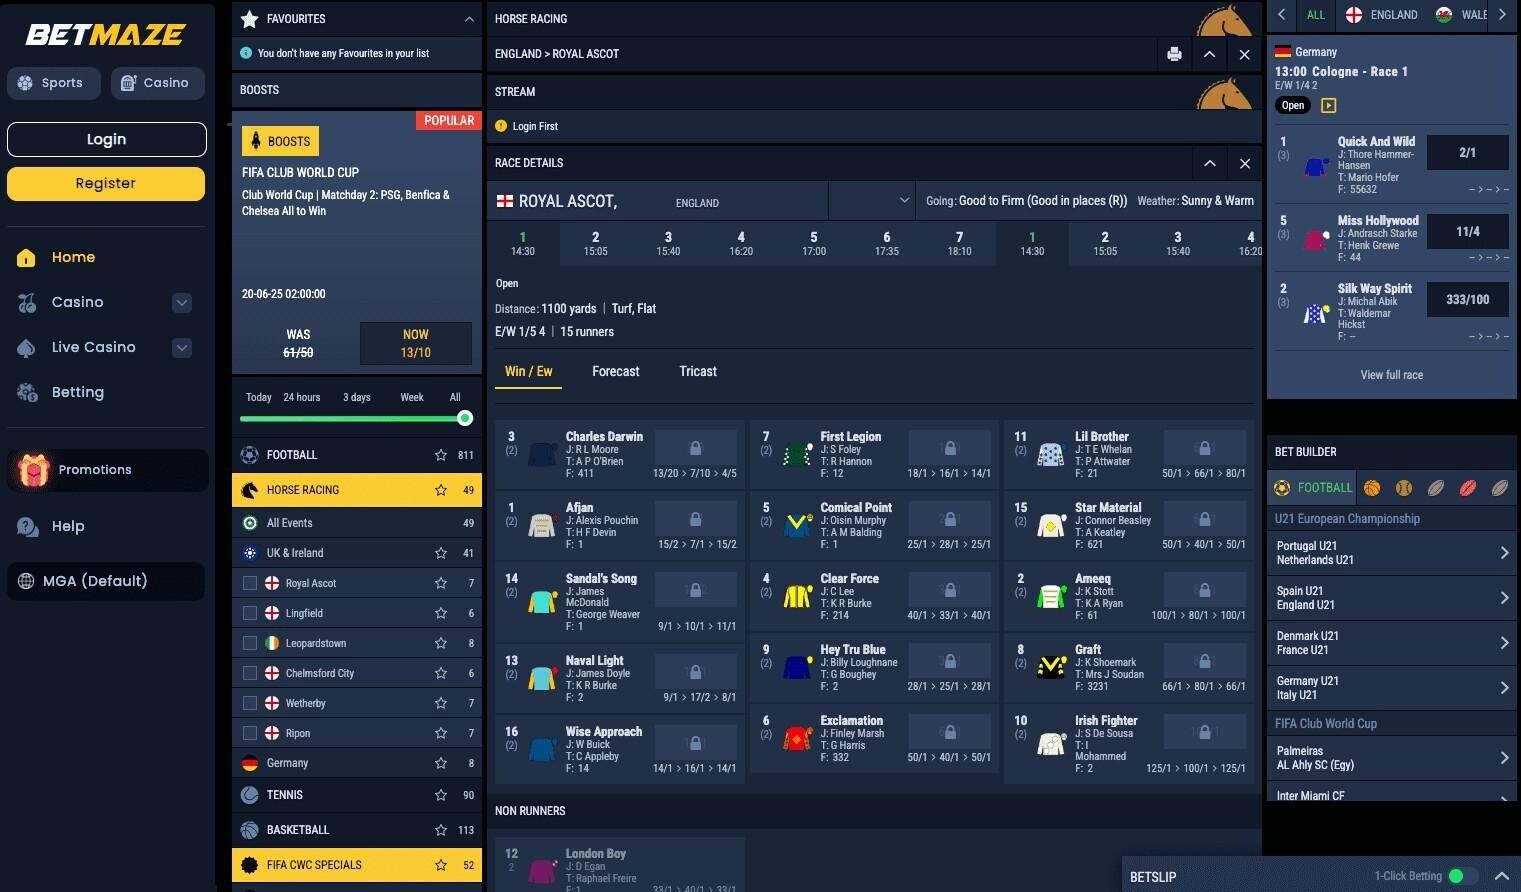Favourite the Football sport star
Image resolution: width=1521 pixels, height=892 pixels.
[440, 455]
